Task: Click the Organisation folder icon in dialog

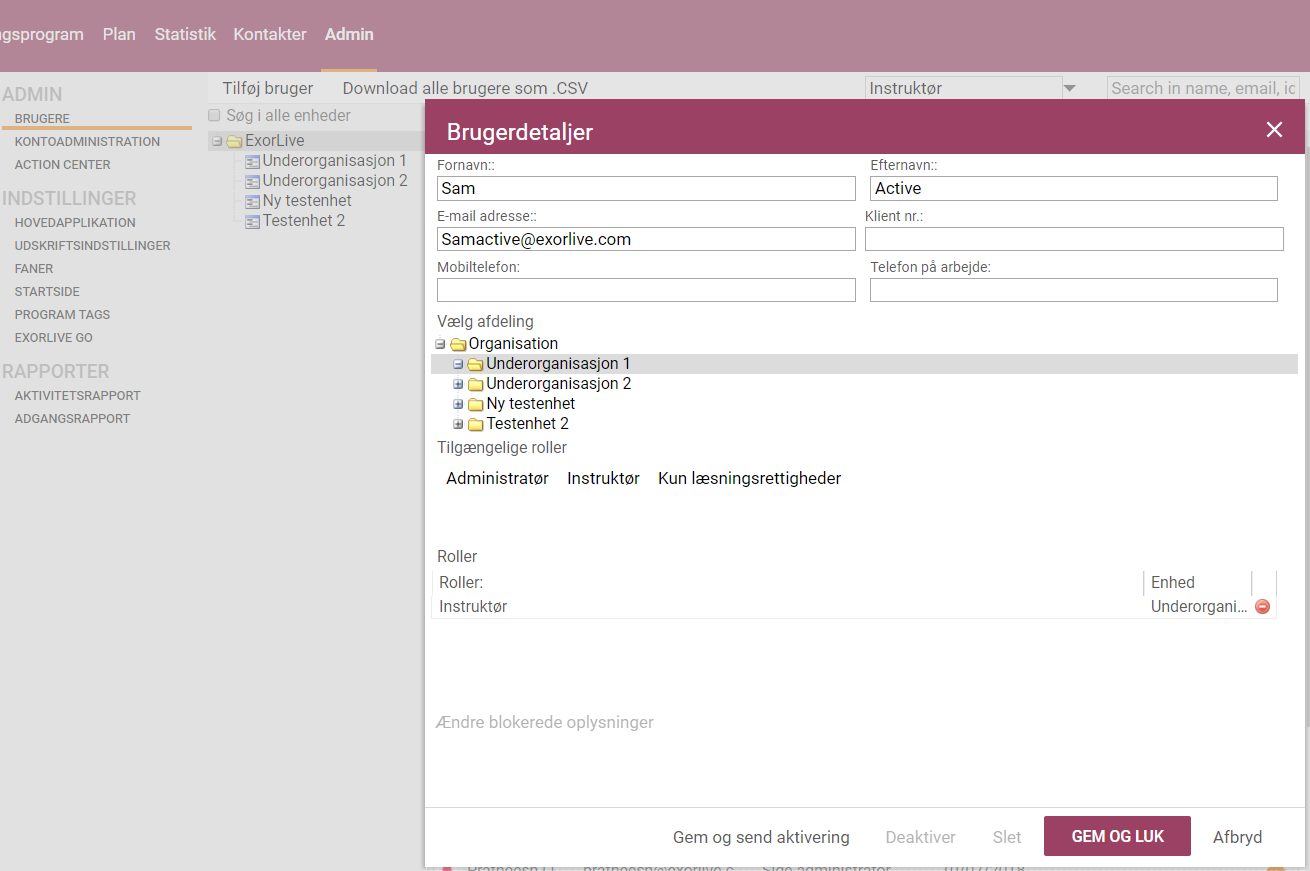Action: [458, 344]
